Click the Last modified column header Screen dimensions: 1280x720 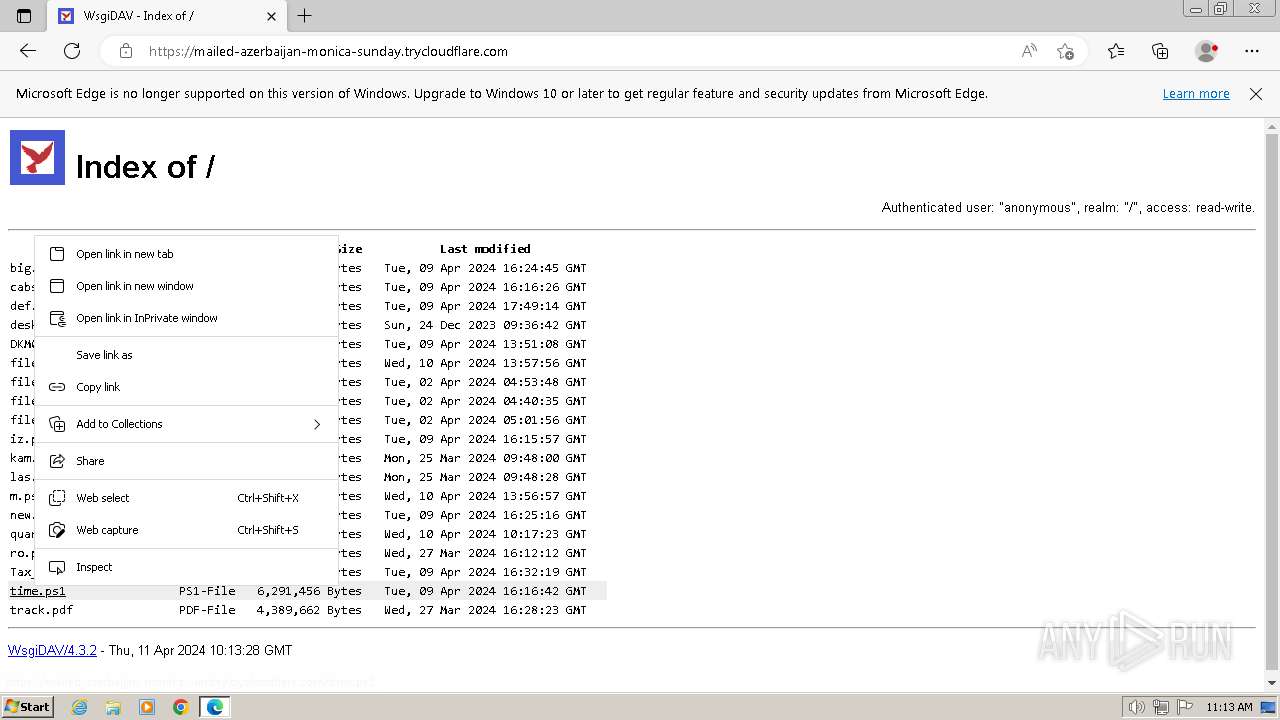coord(485,249)
